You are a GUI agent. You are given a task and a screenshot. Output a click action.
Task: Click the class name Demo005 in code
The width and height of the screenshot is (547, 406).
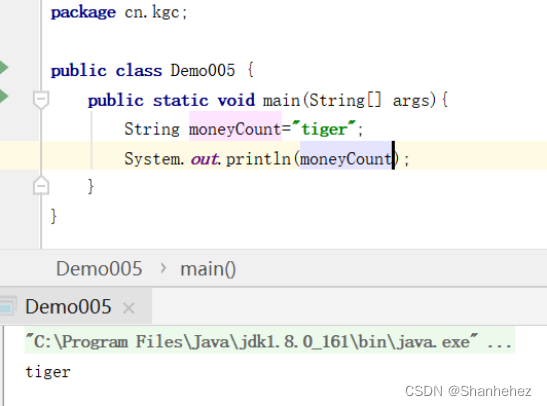click(203, 70)
